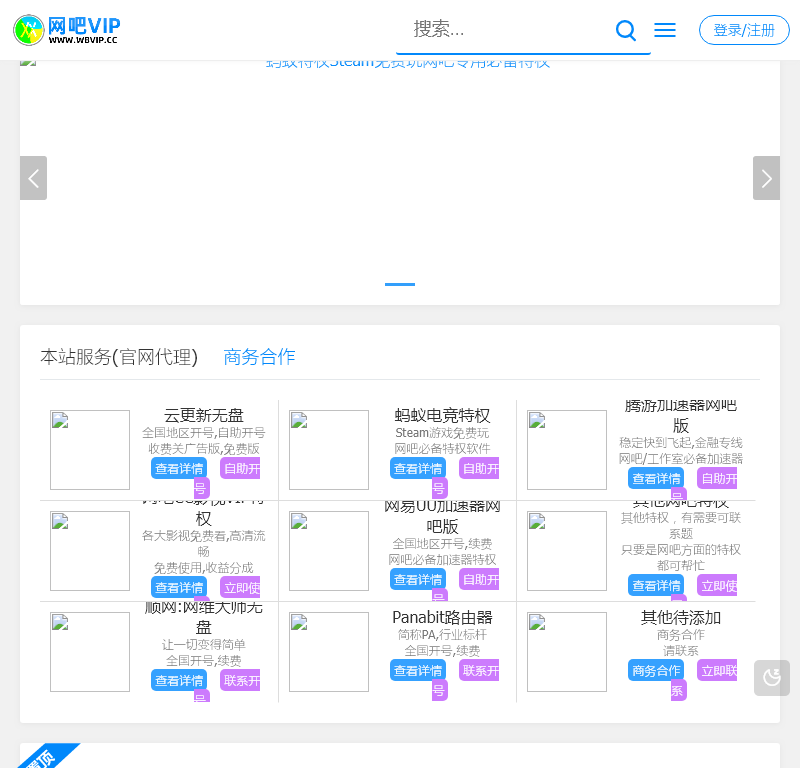Image resolution: width=800 pixels, height=768 pixels.
Task: Click 自助开号 under 腾游加速器网吧版
Action: 718,478
